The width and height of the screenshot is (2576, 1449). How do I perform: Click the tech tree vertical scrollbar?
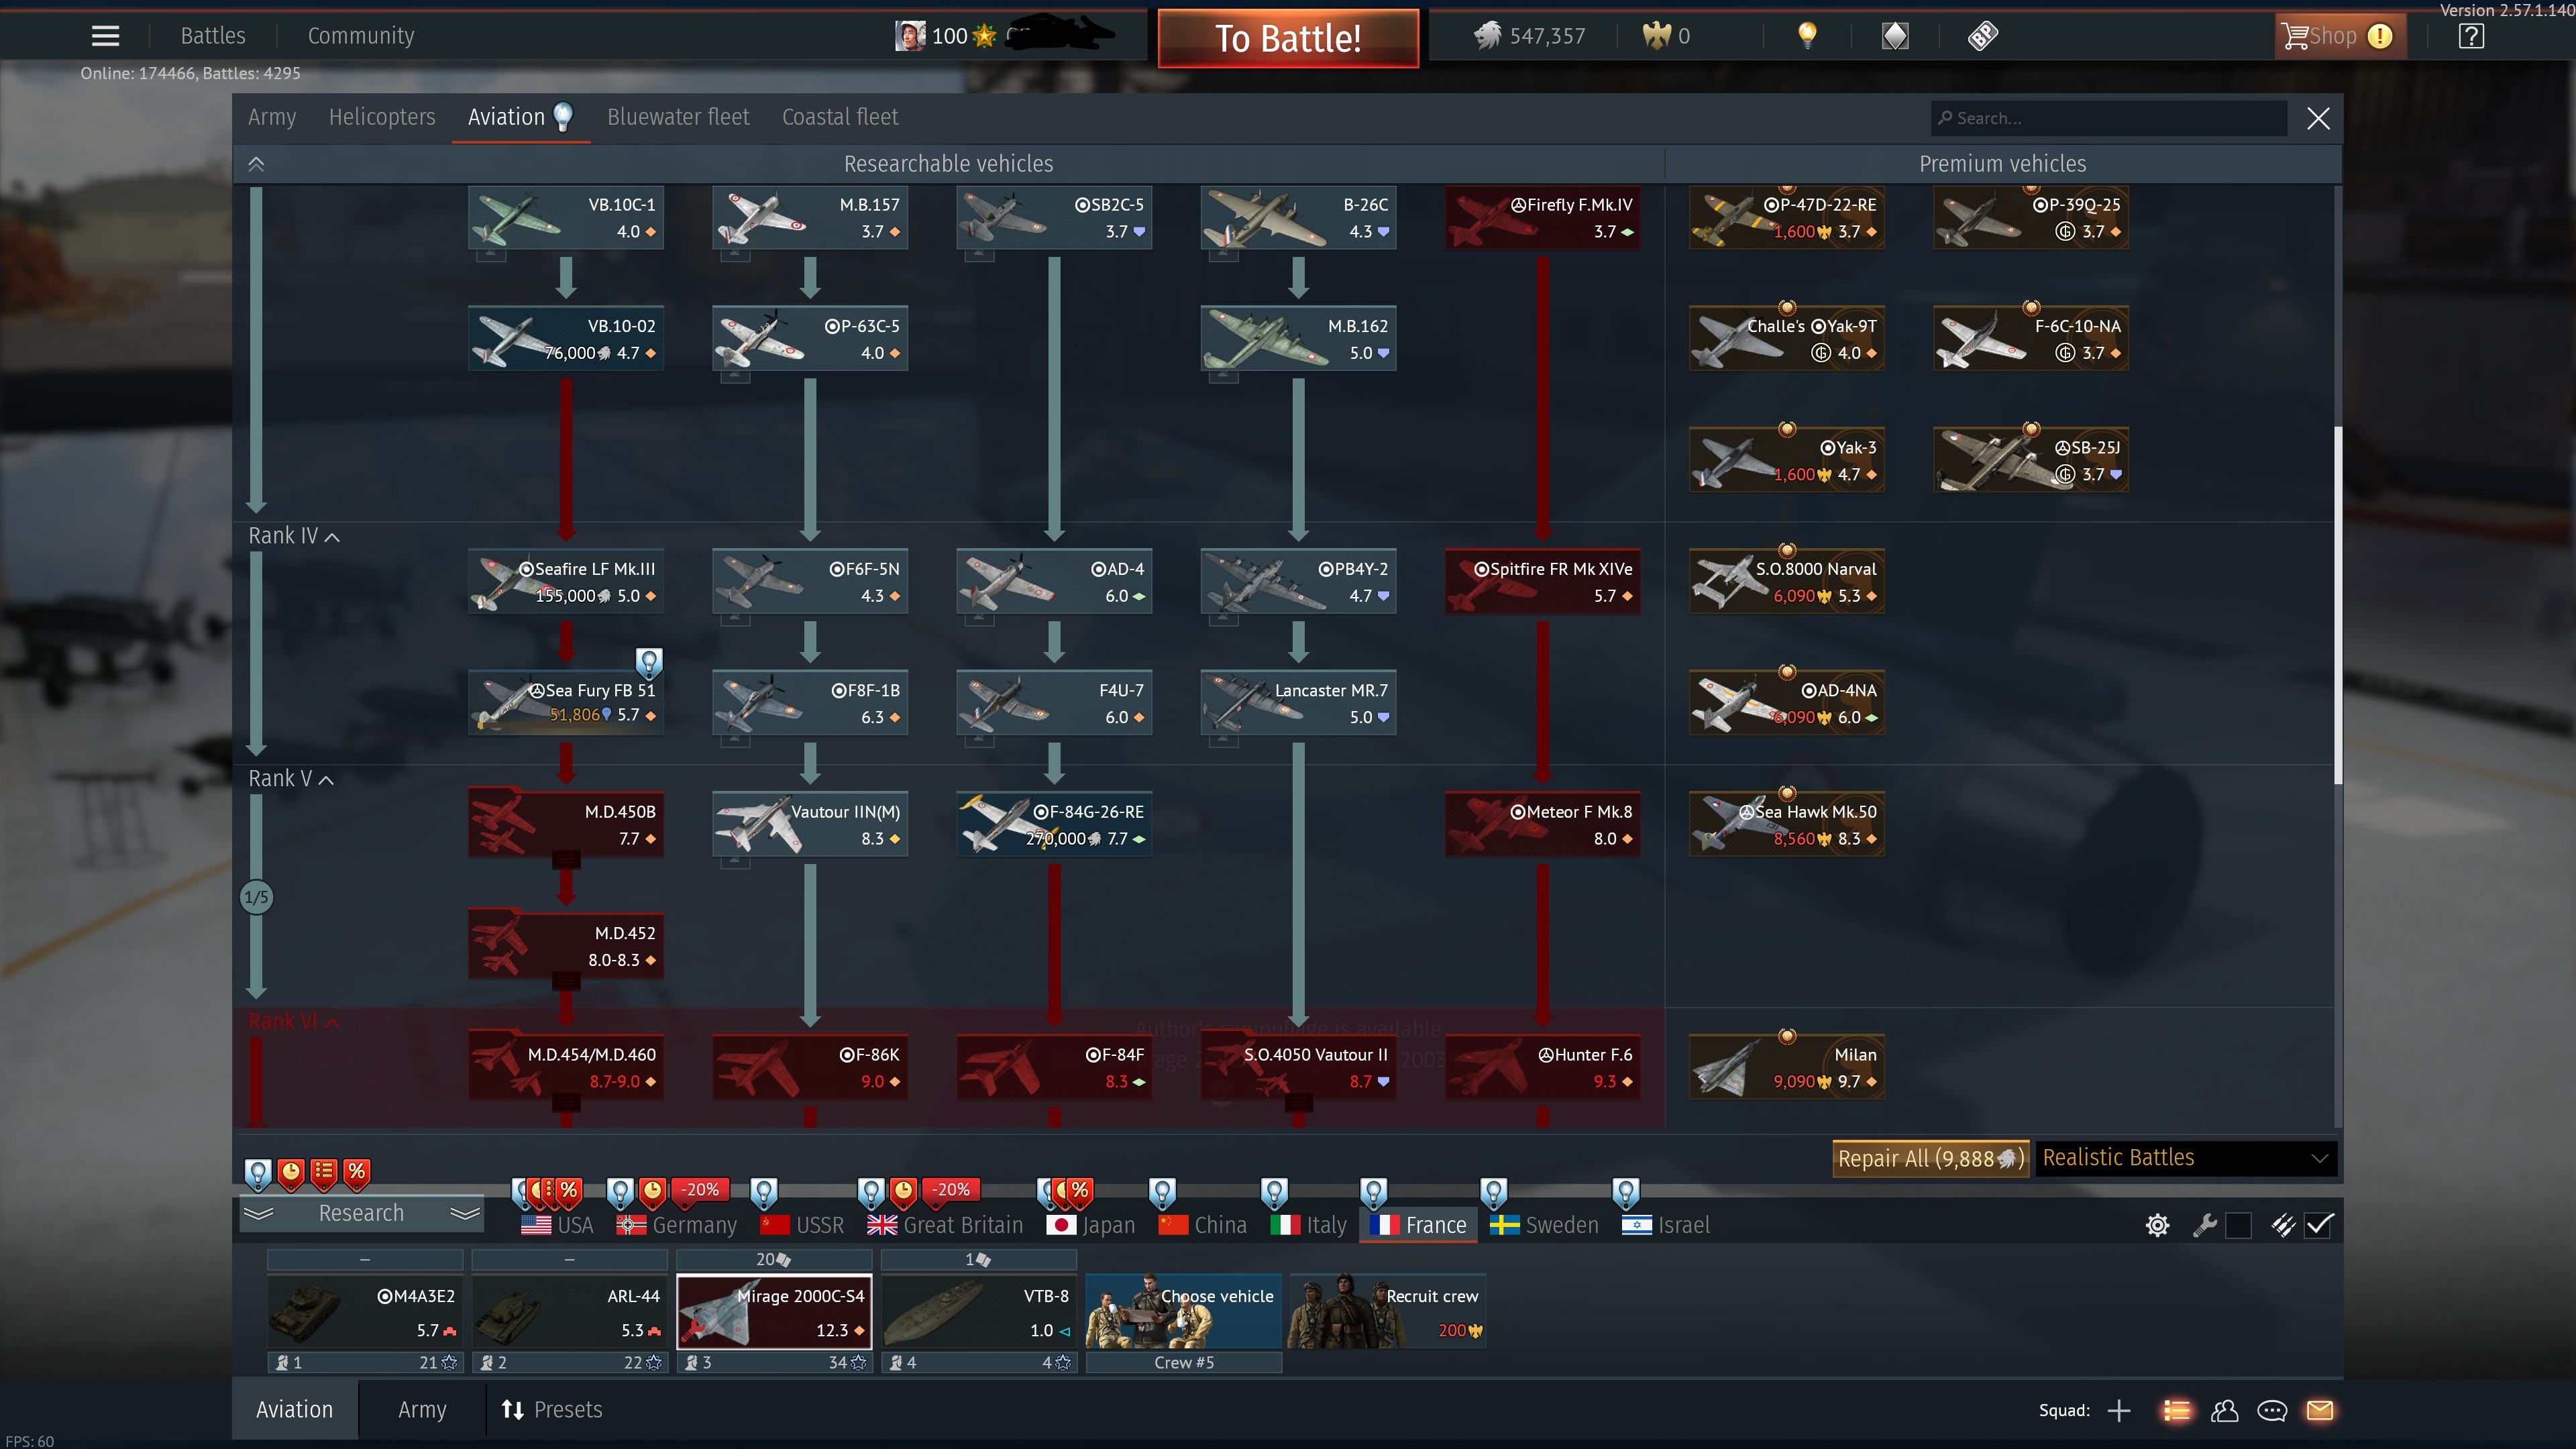[x=2337, y=605]
